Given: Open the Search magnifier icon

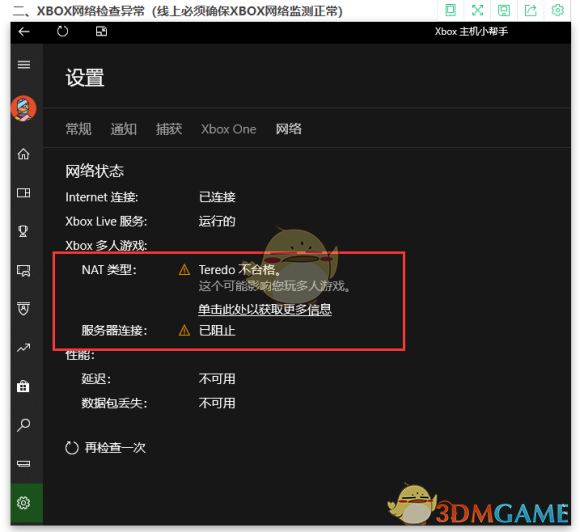Looking at the screenshot, I should tap(24, 425).
